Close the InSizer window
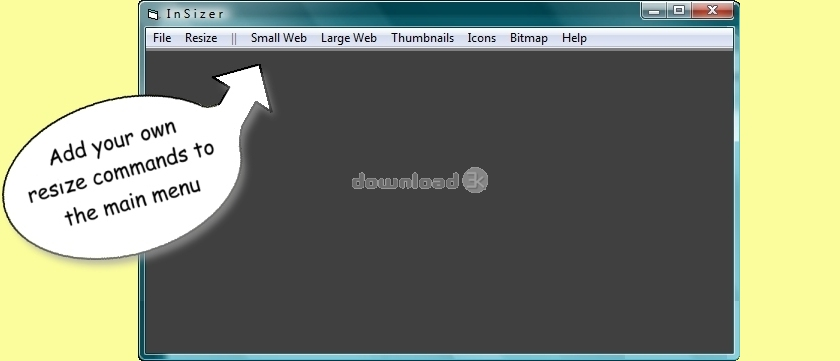This screenshot has height=361, width=840. coord(712,10)
